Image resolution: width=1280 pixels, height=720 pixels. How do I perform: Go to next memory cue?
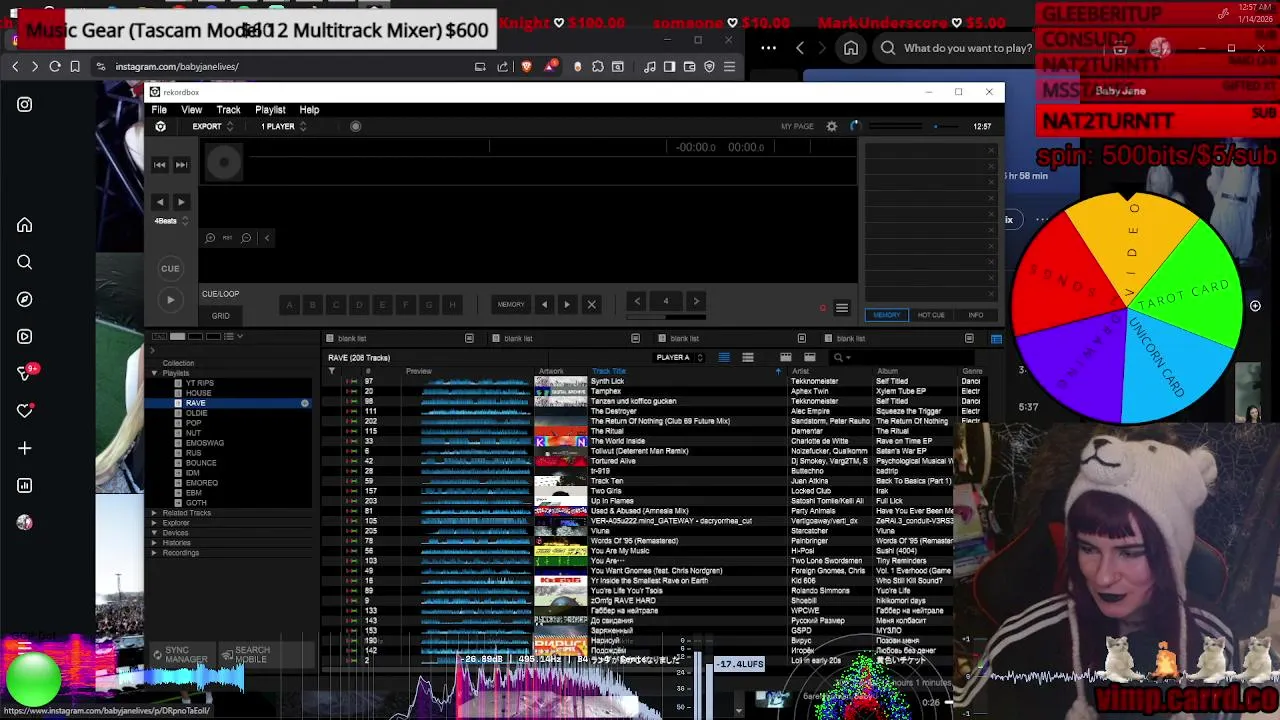(567, 304)
